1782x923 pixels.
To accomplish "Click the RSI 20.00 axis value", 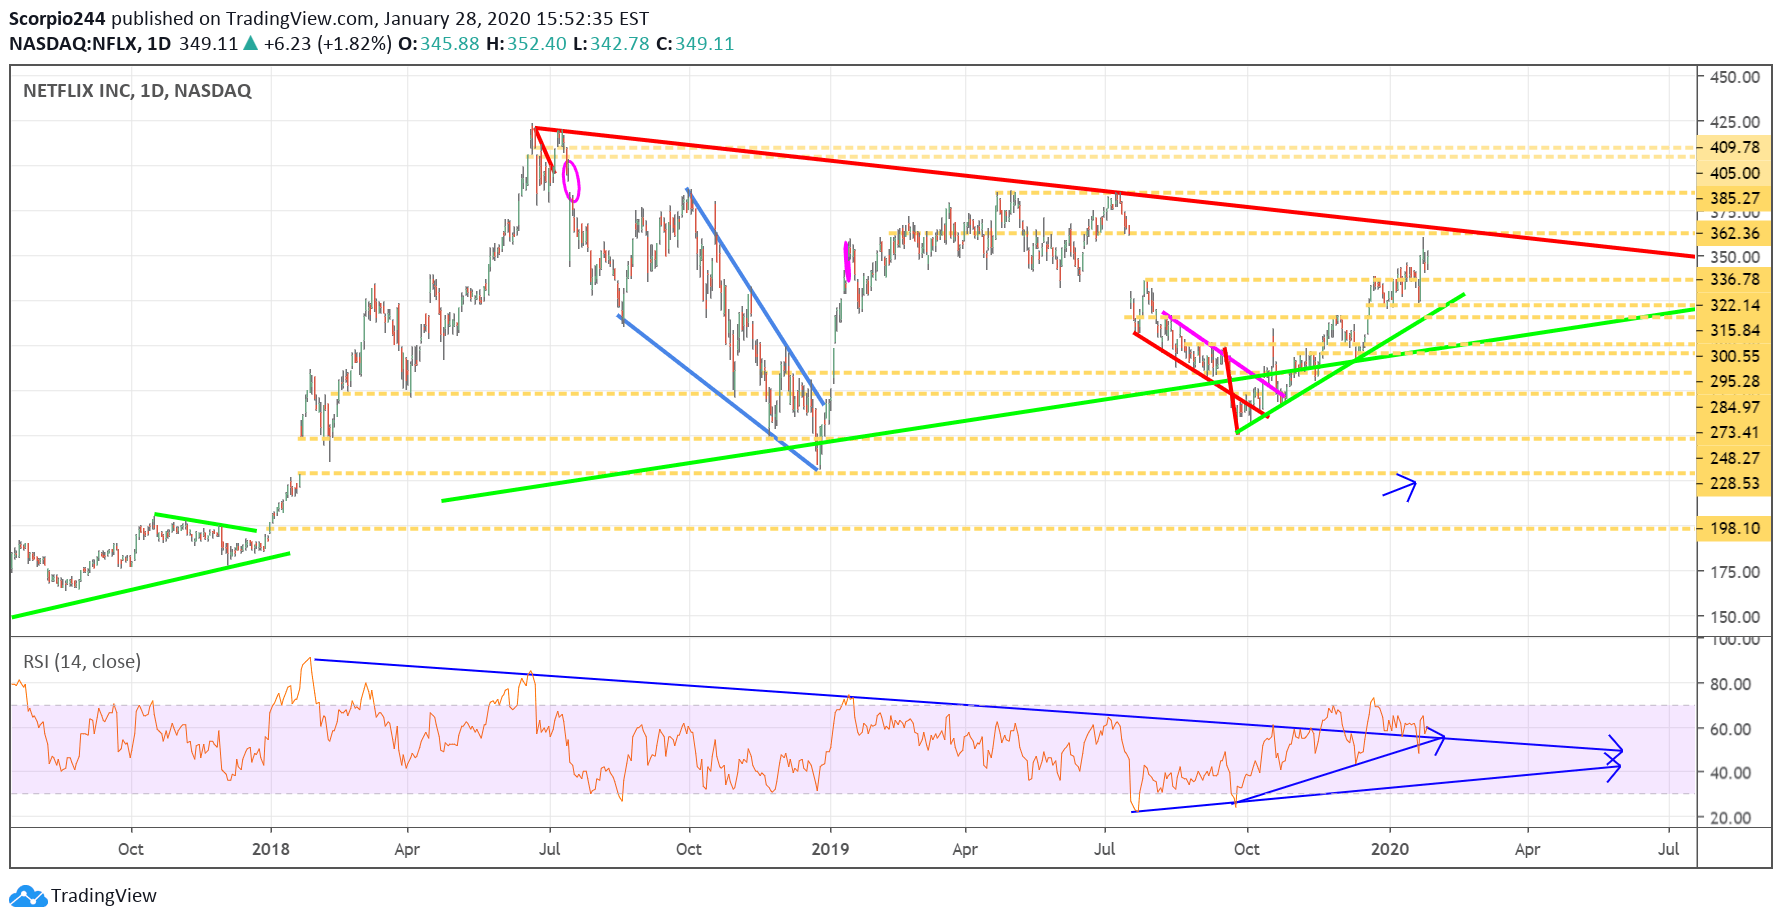I will pos(1730,817).
